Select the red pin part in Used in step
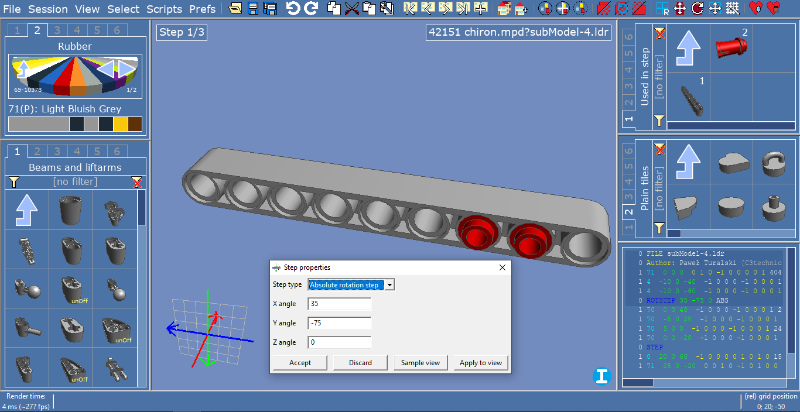 736,46
